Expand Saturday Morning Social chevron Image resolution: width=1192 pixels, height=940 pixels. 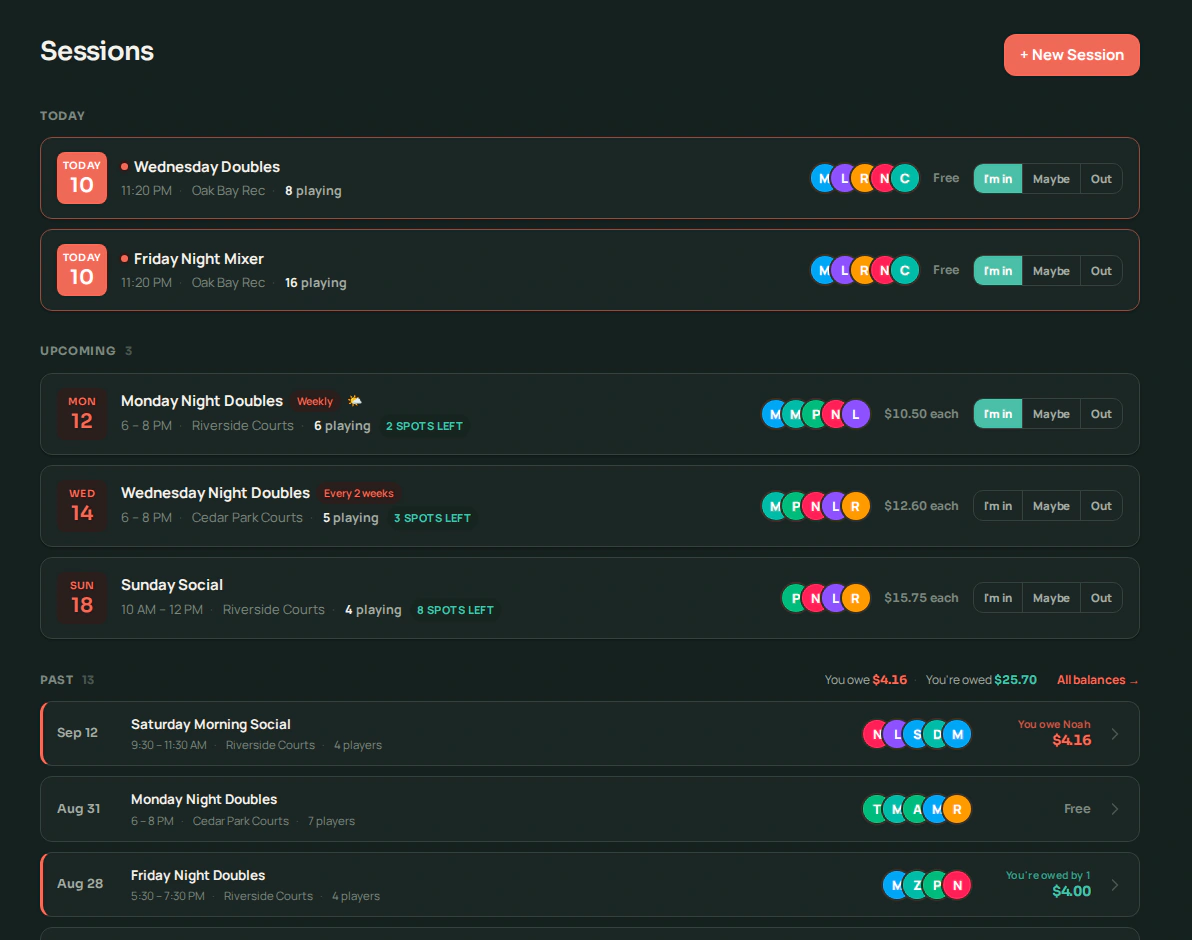point(1114,733)
